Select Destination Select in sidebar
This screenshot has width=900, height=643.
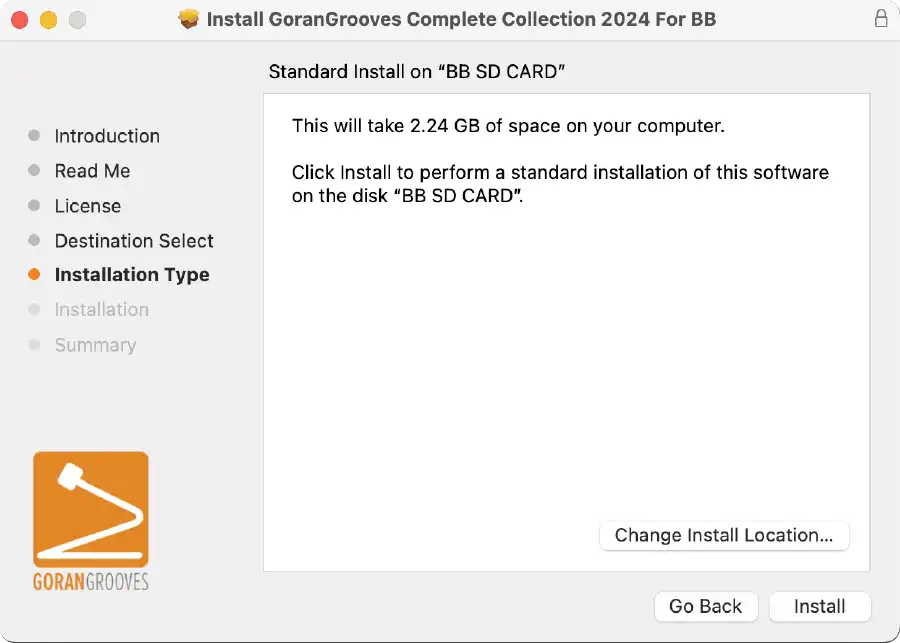click(134, 241)
